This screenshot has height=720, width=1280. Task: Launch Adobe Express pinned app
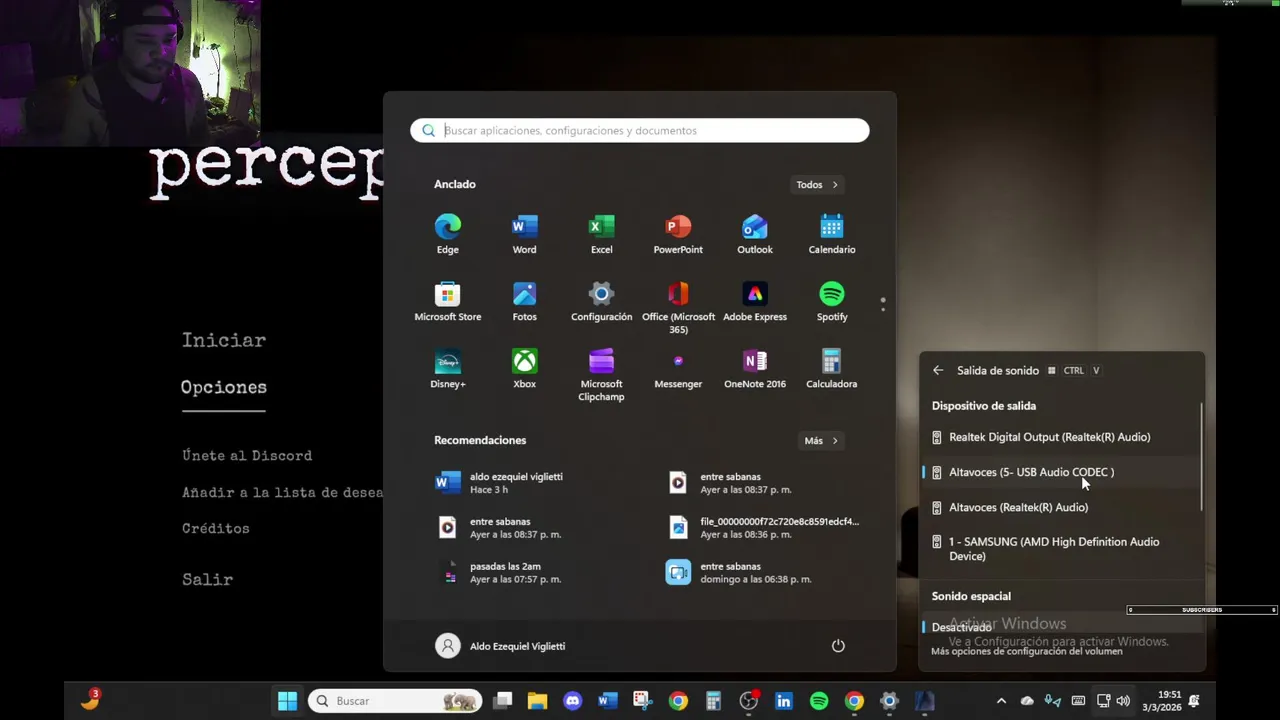tap(755, 301)
